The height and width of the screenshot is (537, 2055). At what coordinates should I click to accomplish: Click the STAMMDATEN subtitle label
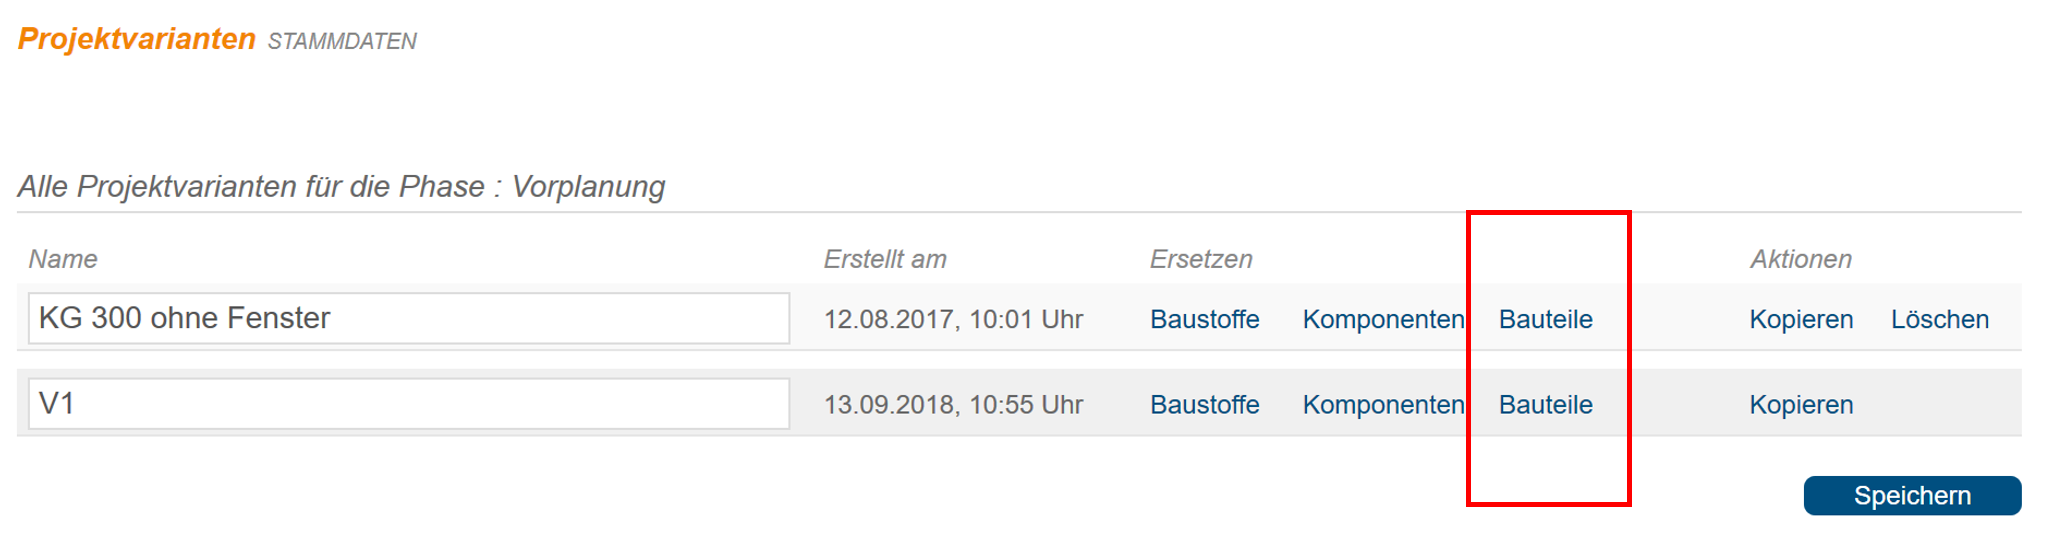342,41
